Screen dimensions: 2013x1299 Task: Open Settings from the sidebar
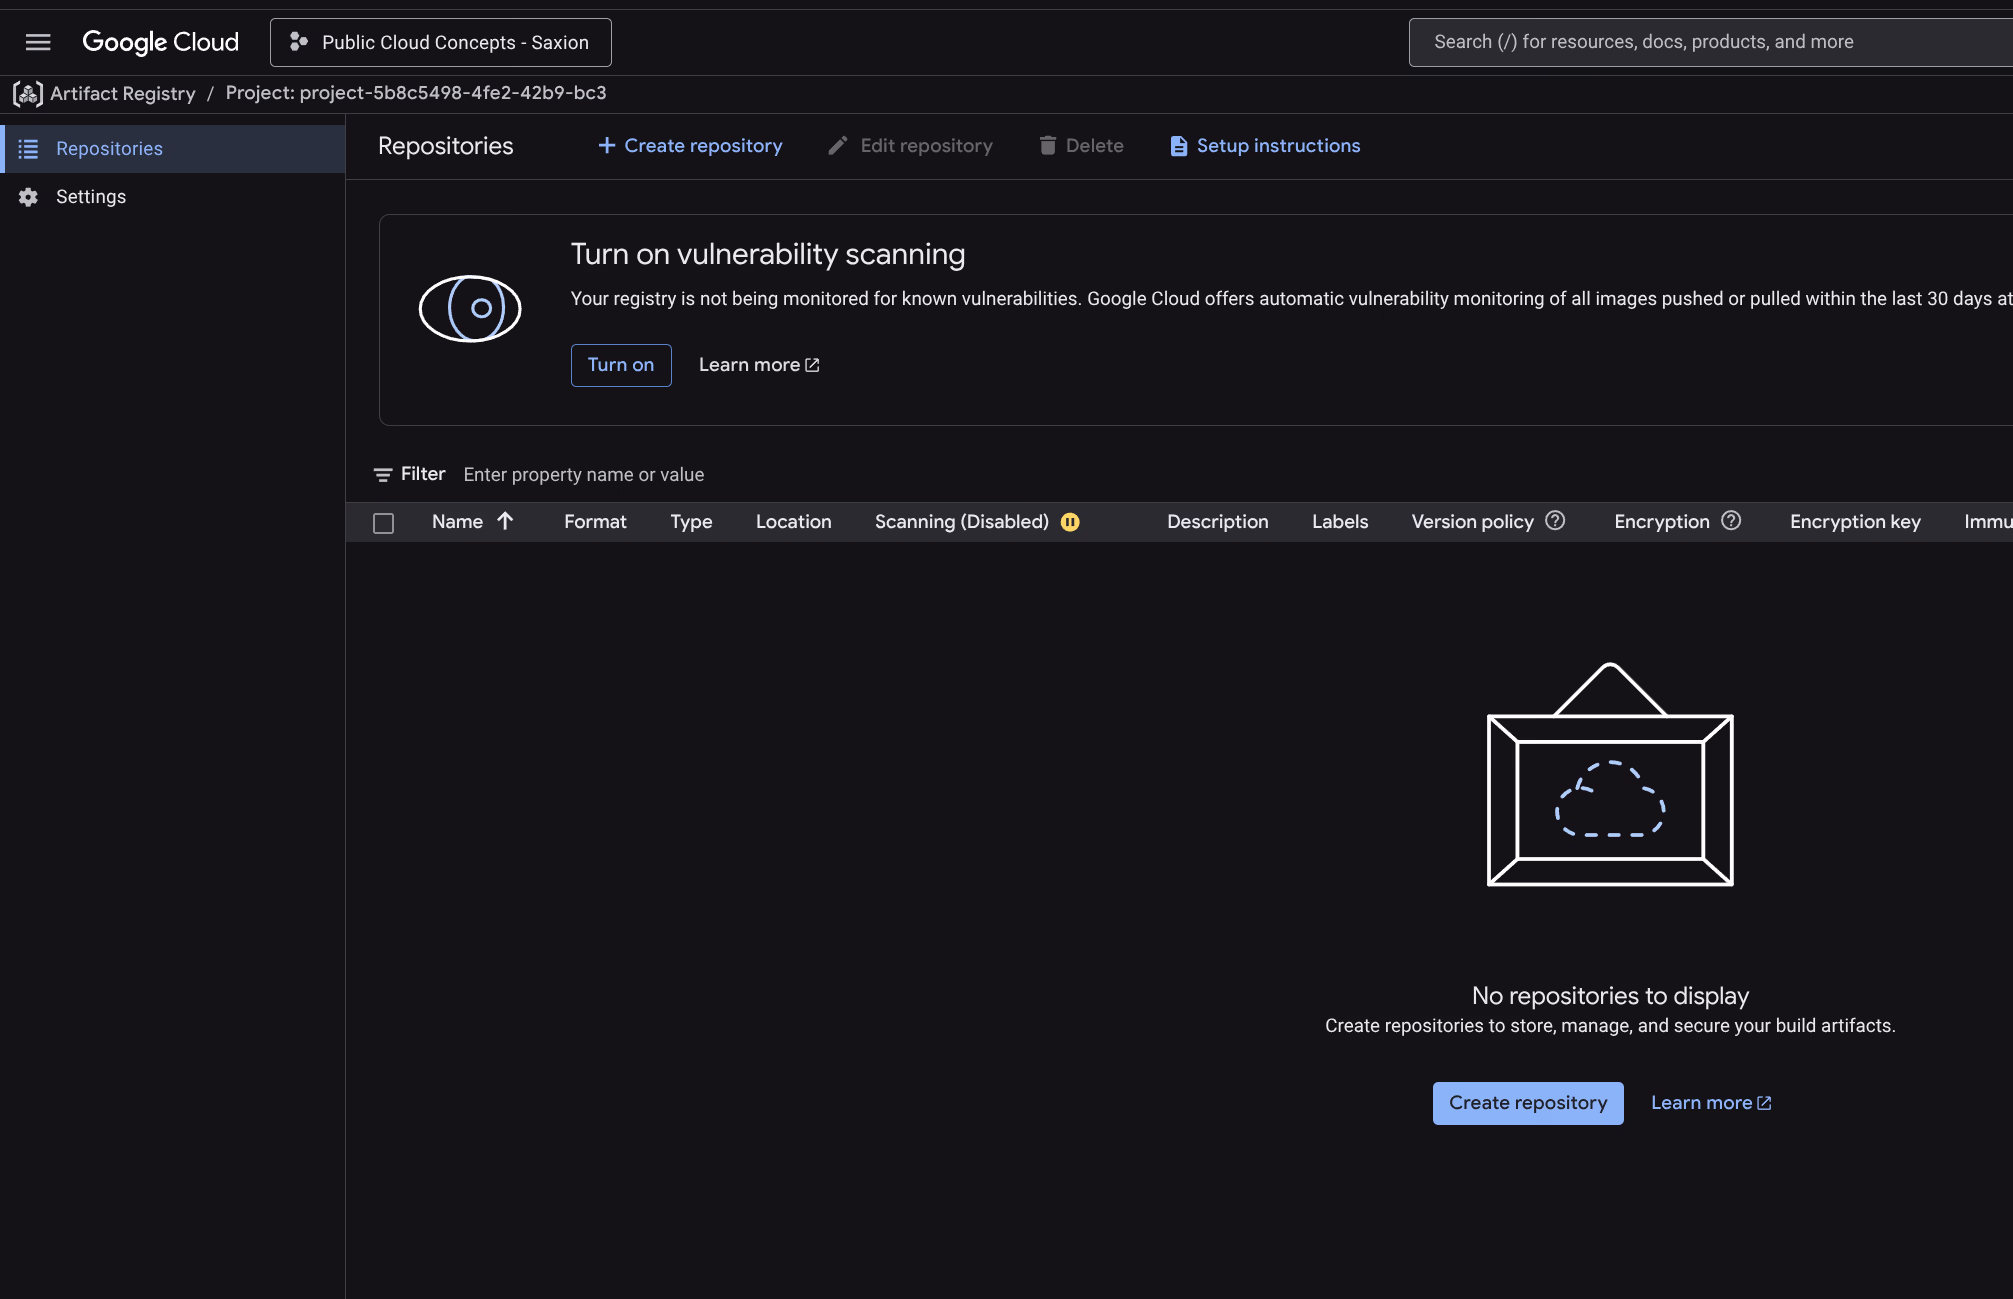click(x=91, y=196)
